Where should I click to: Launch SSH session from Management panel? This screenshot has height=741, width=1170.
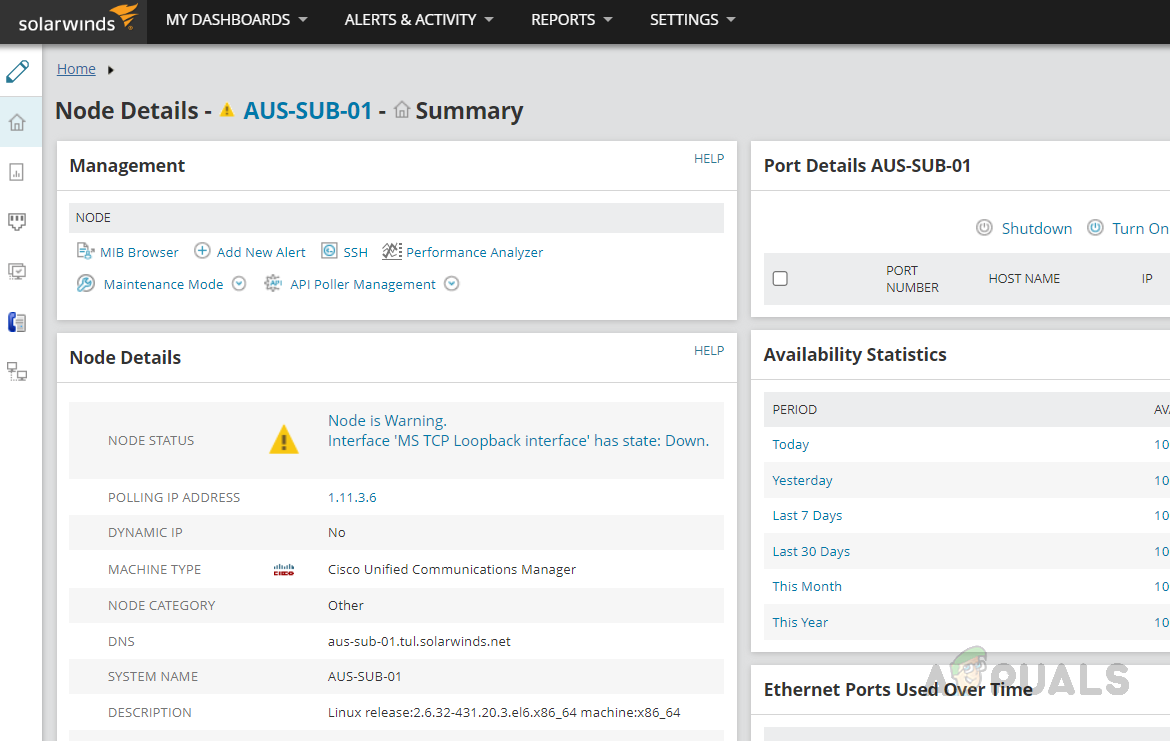coord(355,252)
